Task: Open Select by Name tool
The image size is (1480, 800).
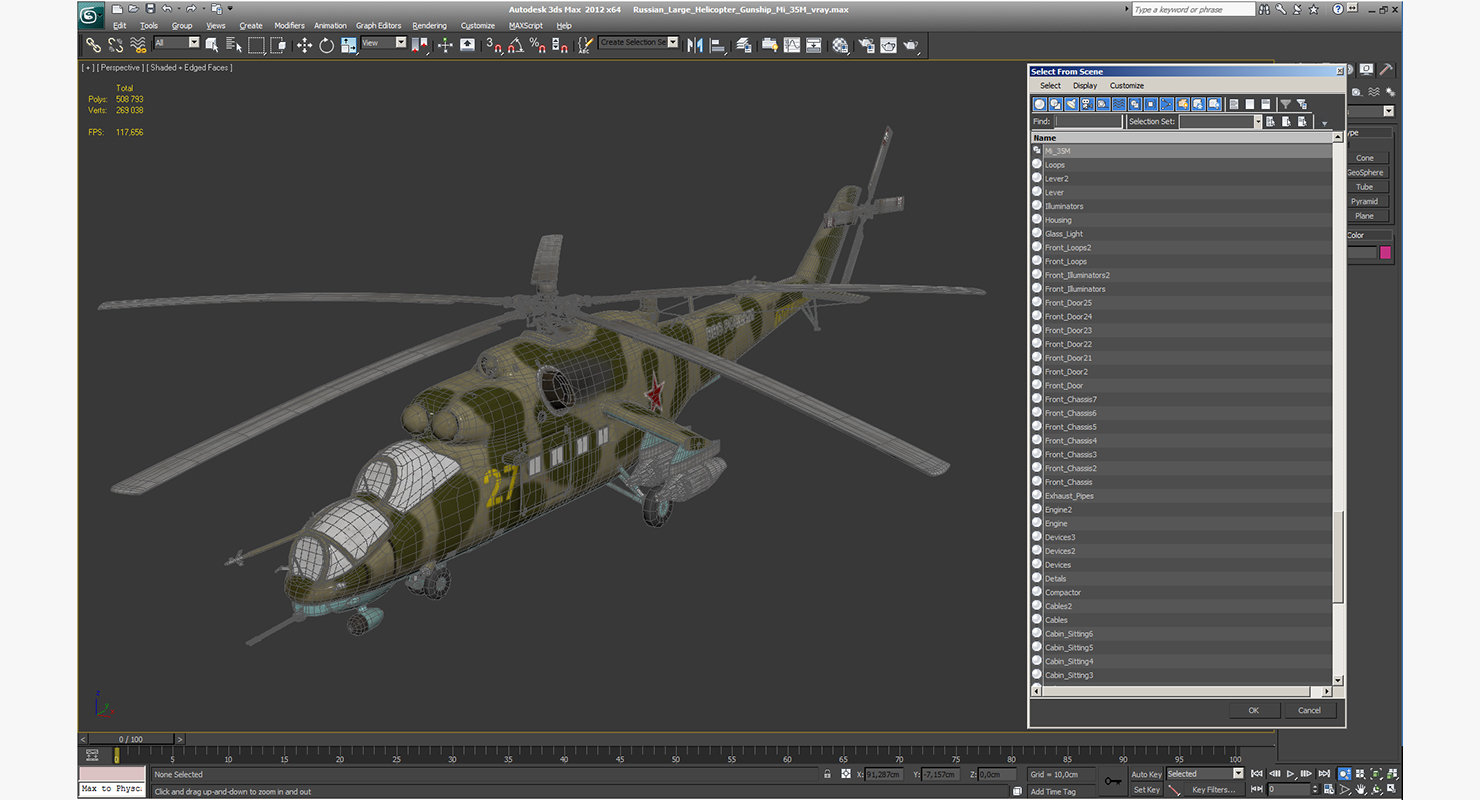Action: tap(234, 45)
